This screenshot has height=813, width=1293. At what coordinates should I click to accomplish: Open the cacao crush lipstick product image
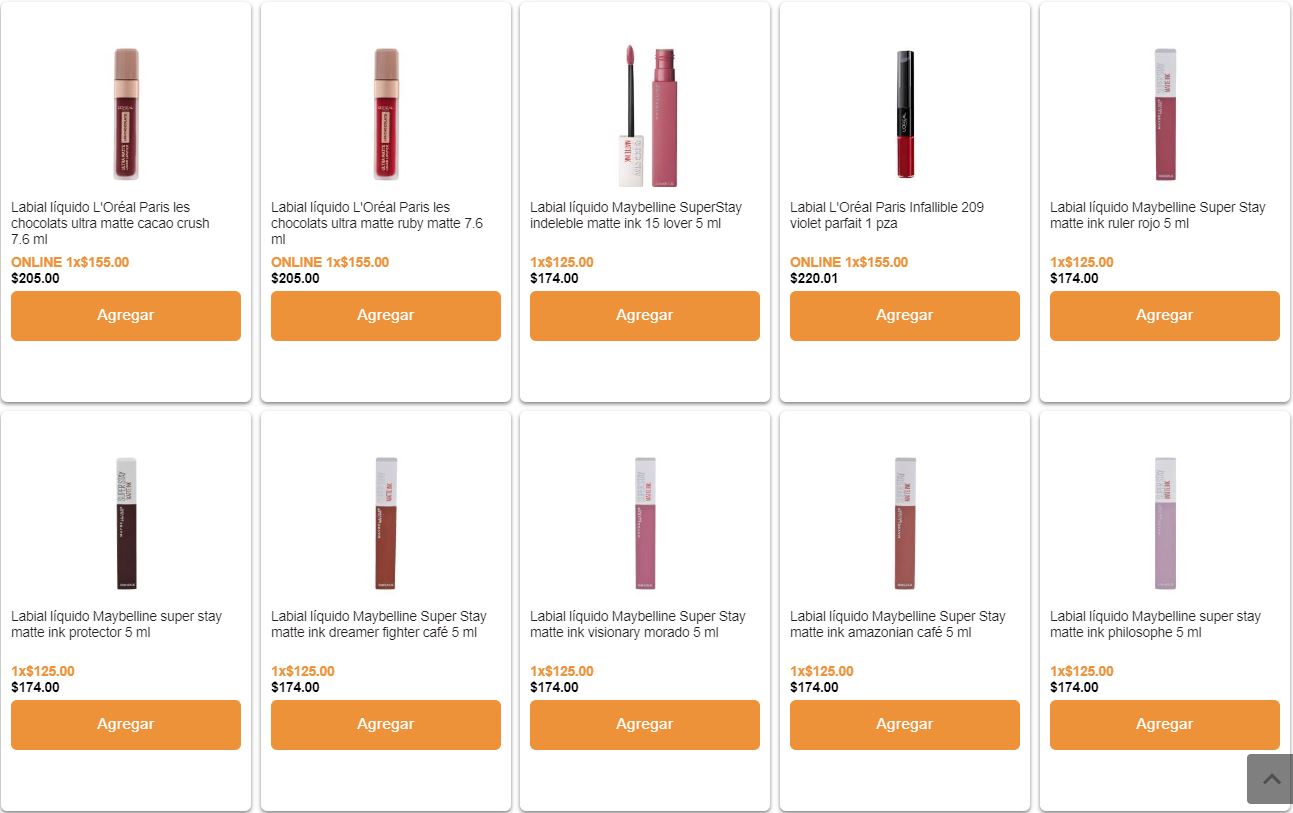click(x=126, y=114)
